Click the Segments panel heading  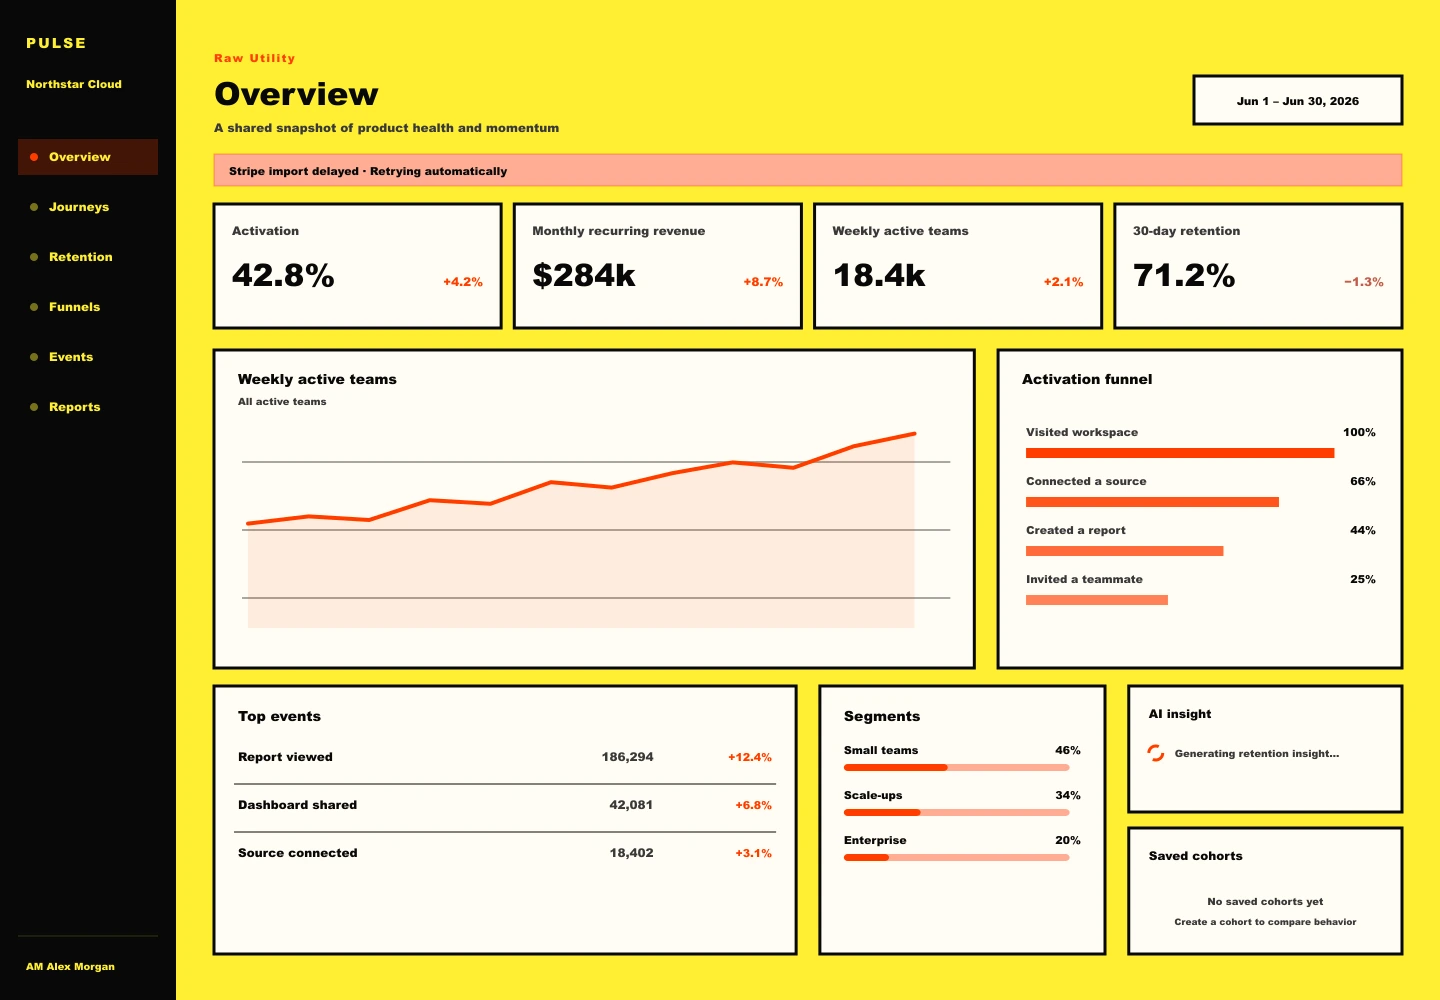pos(882,716)
